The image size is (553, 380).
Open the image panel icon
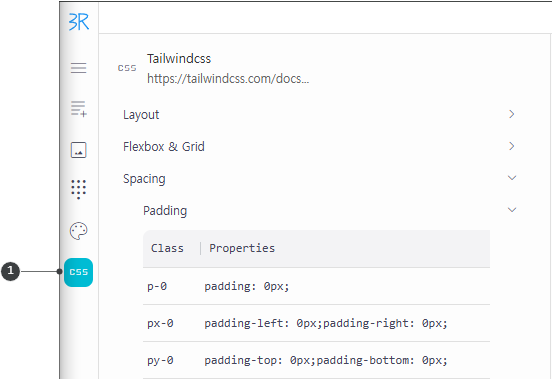(78, 150)
